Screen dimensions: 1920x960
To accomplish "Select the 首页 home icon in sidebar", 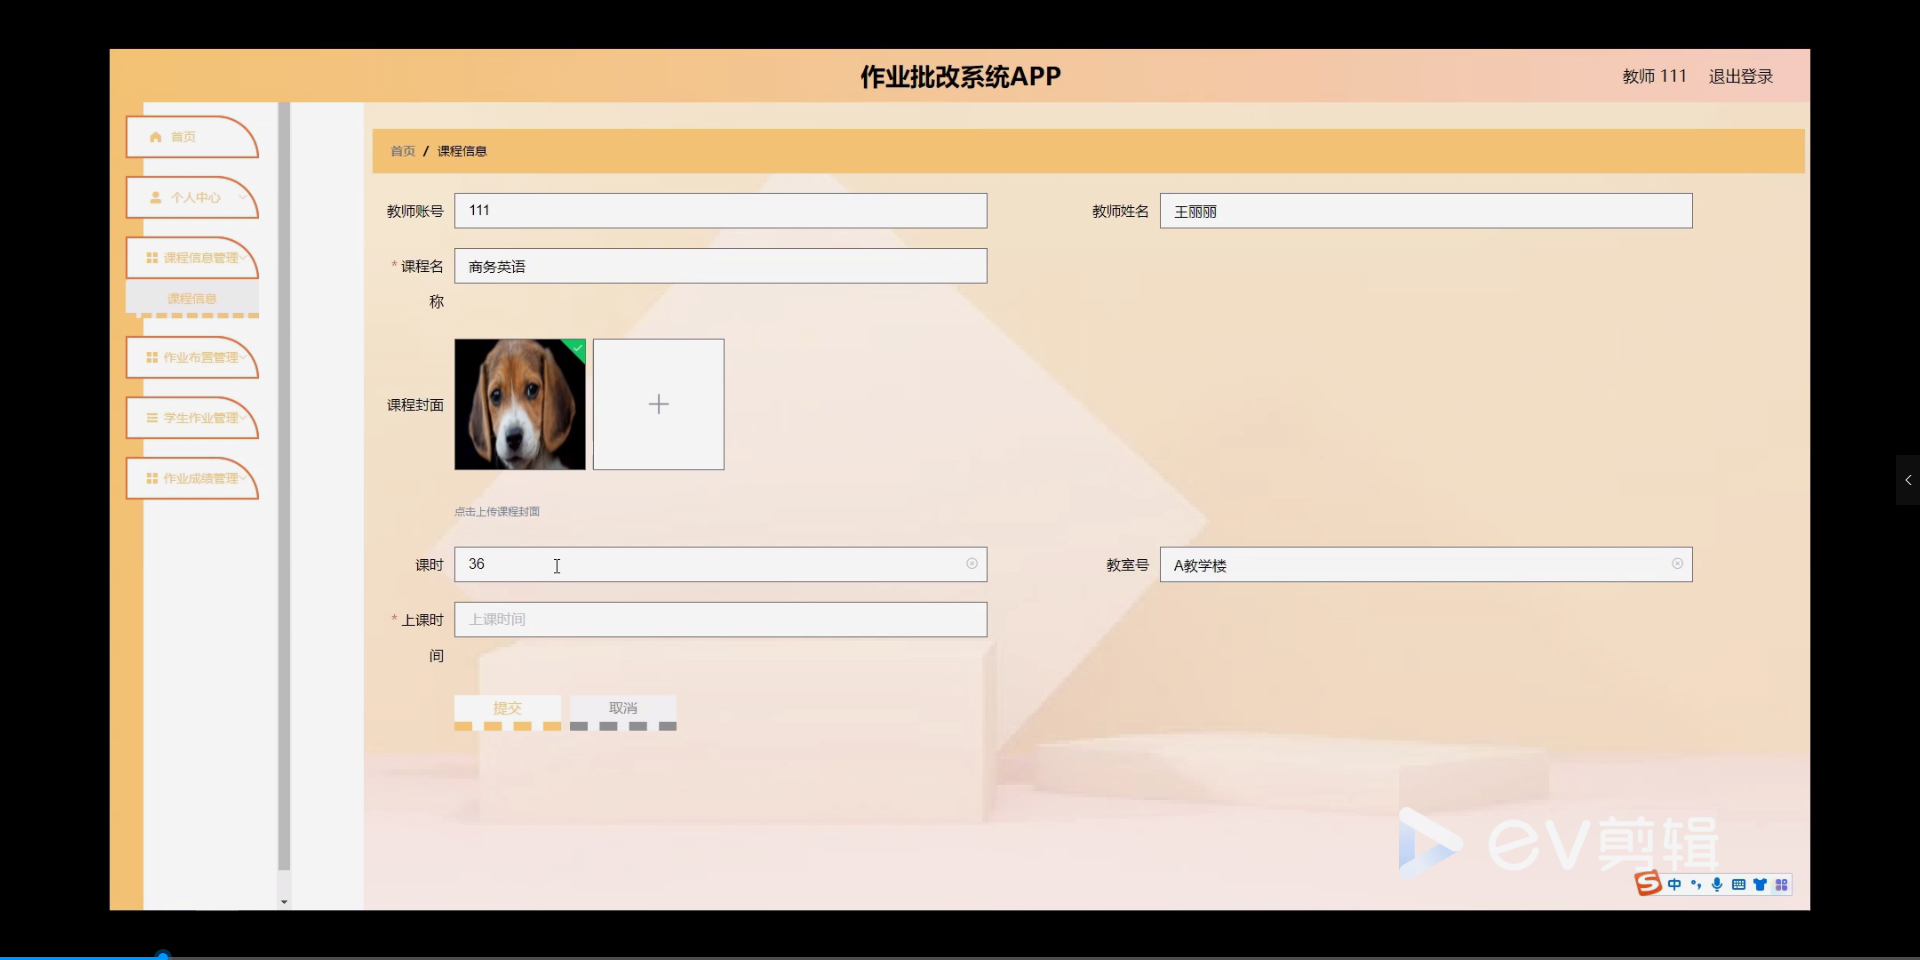I will [x=154, y=137].
